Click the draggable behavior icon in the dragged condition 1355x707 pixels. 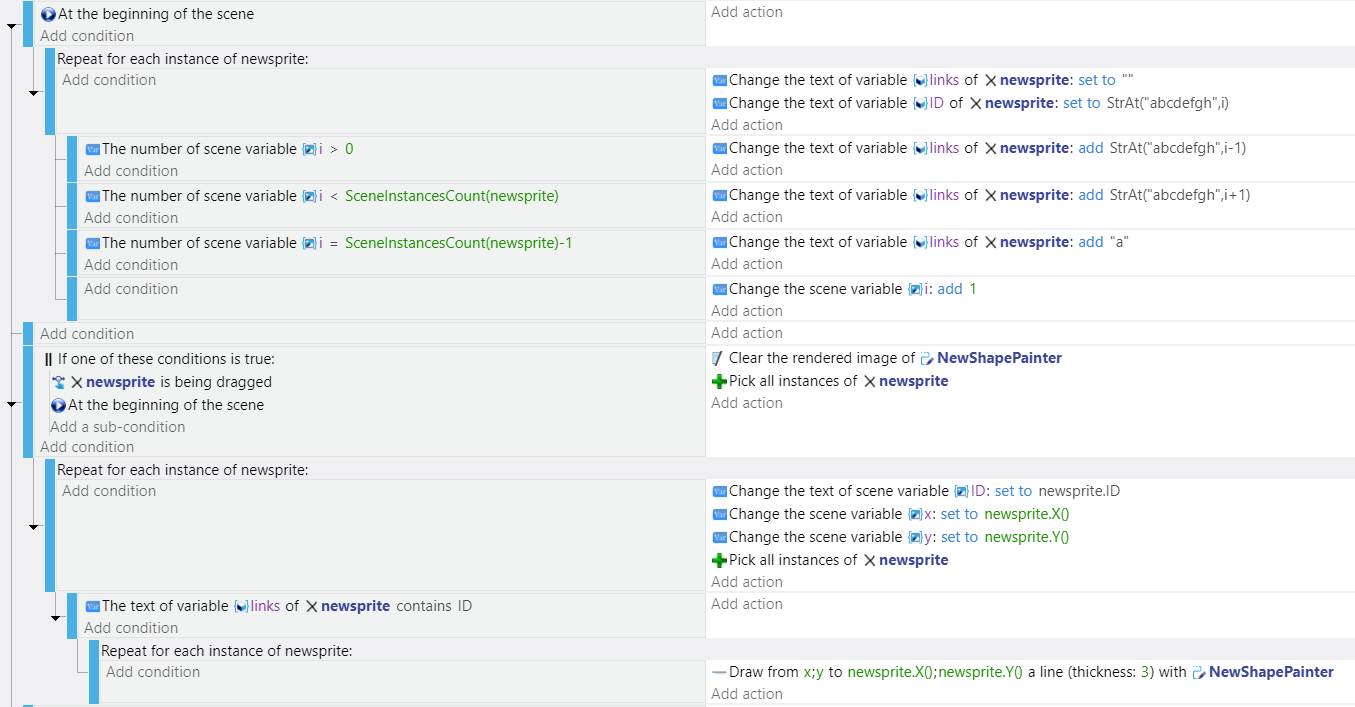point(59,381)
